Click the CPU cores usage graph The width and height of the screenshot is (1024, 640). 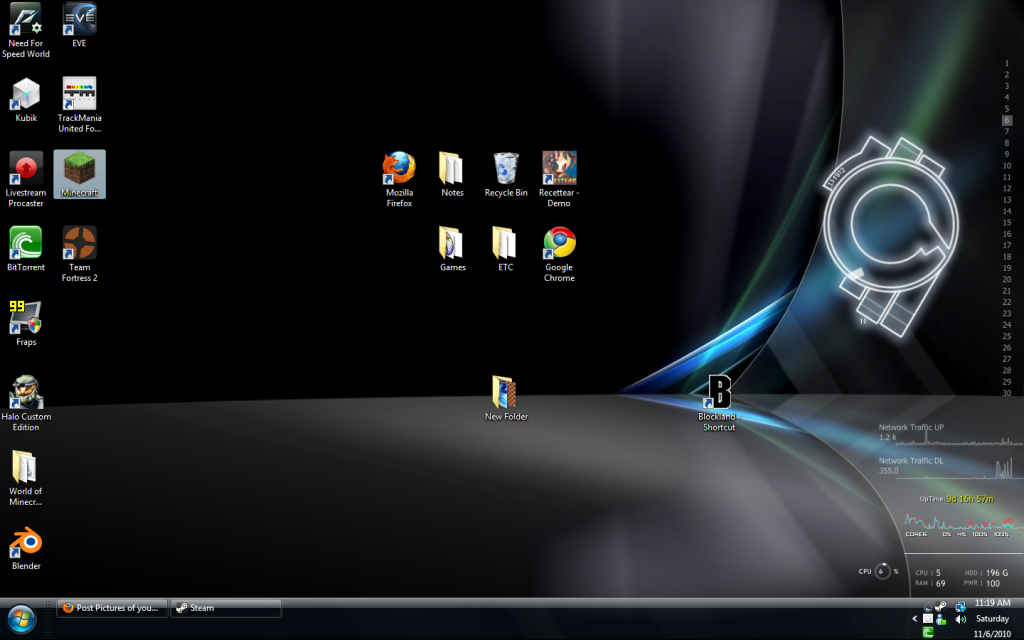(963, 522)
